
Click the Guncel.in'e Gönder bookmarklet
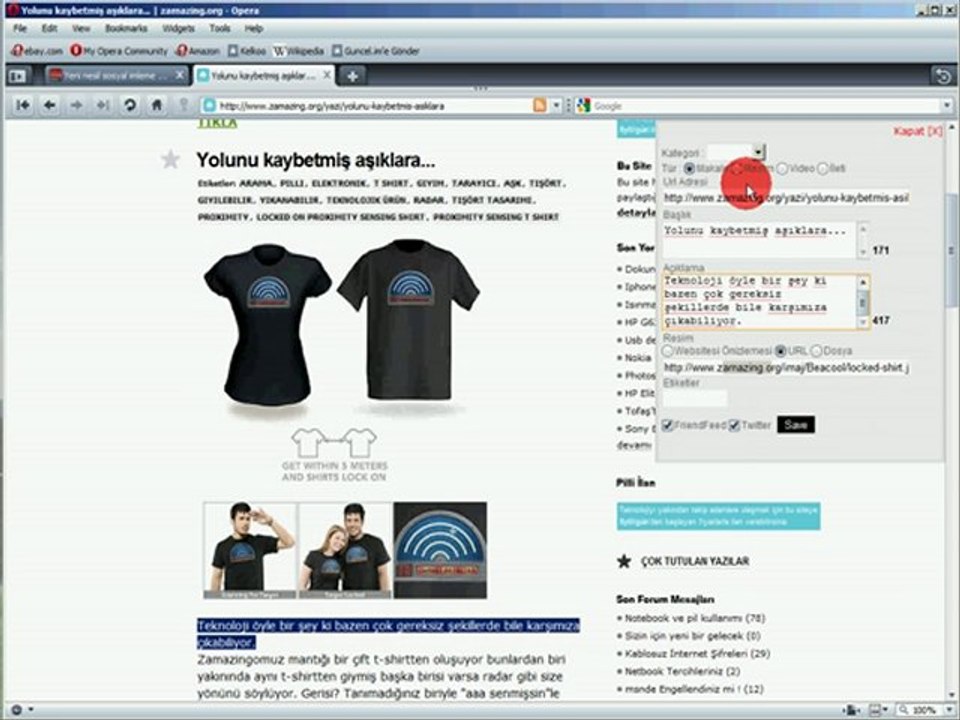[x=375, y=51]
